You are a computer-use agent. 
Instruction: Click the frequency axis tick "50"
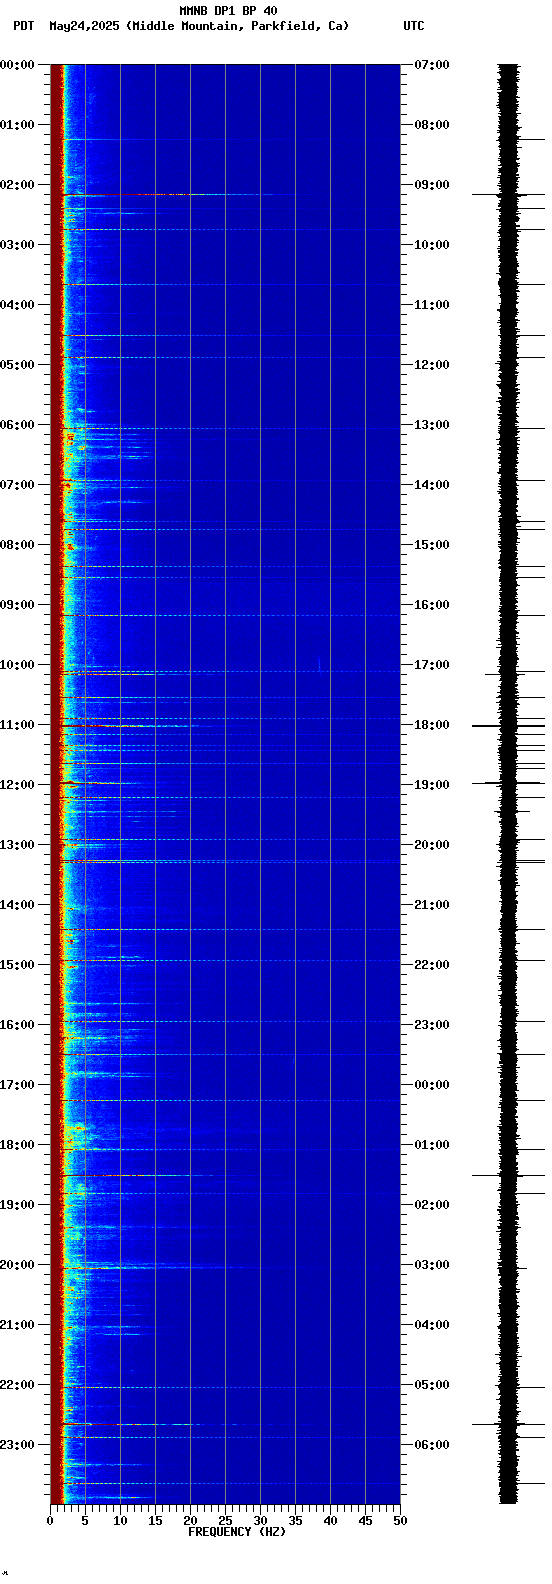click(x=400, y=1521)
